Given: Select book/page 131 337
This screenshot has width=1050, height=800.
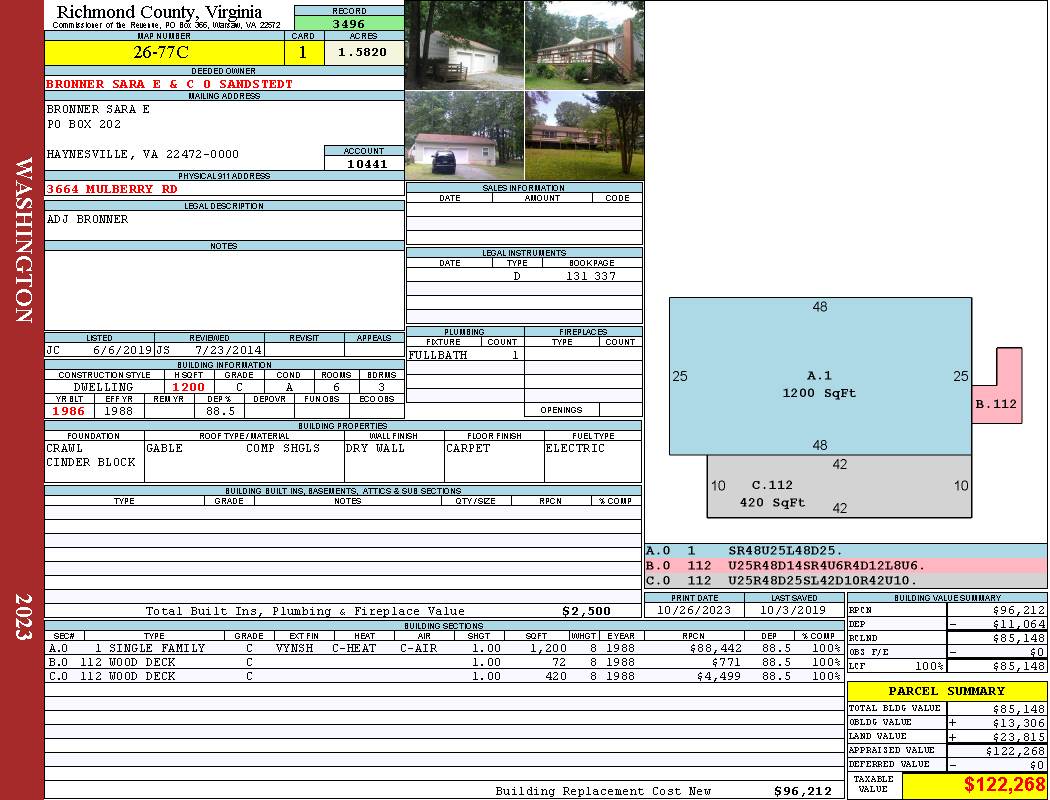Looking at the screenshot, I should [x=591, y=276].
